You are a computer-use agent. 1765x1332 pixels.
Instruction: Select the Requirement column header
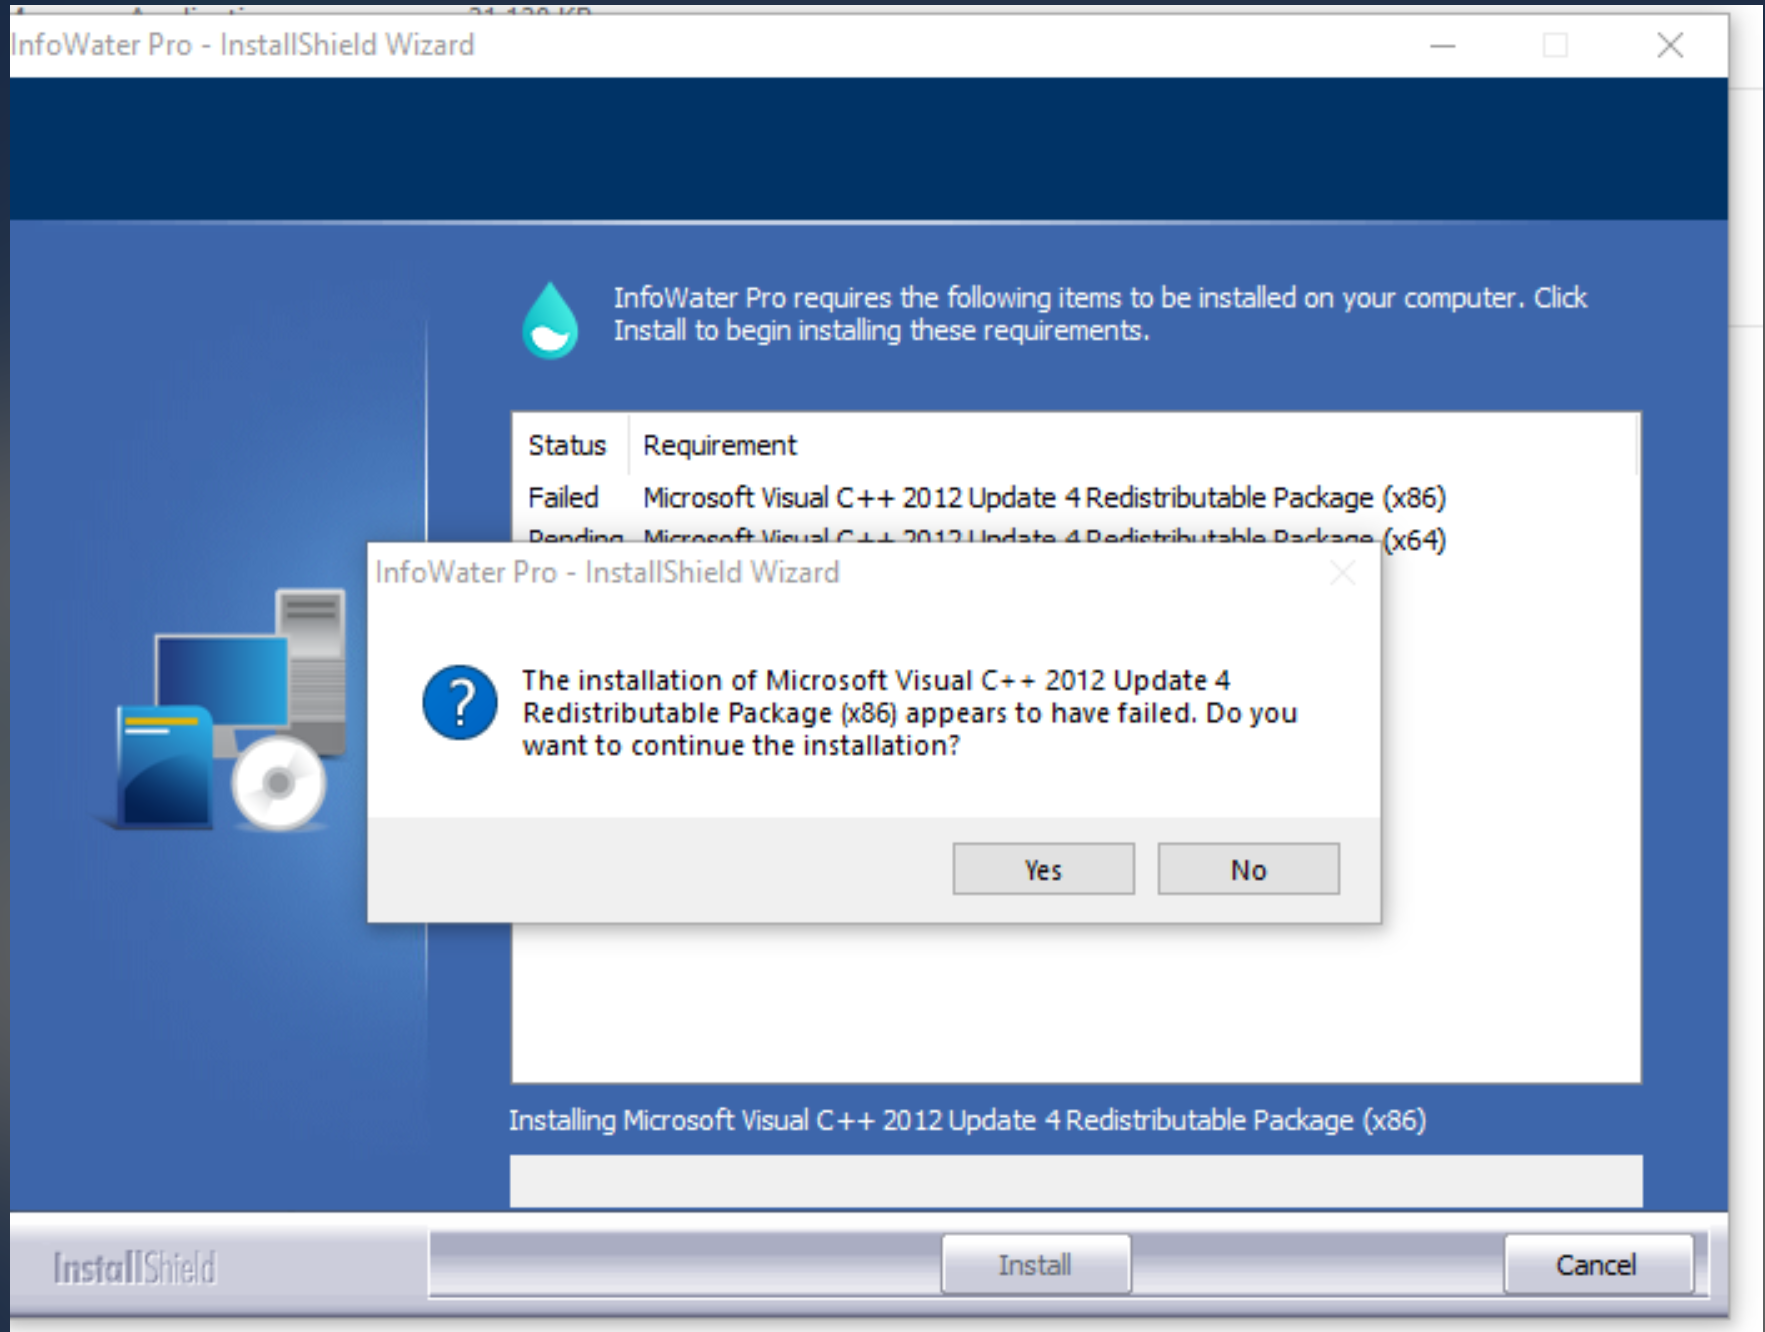718,446
